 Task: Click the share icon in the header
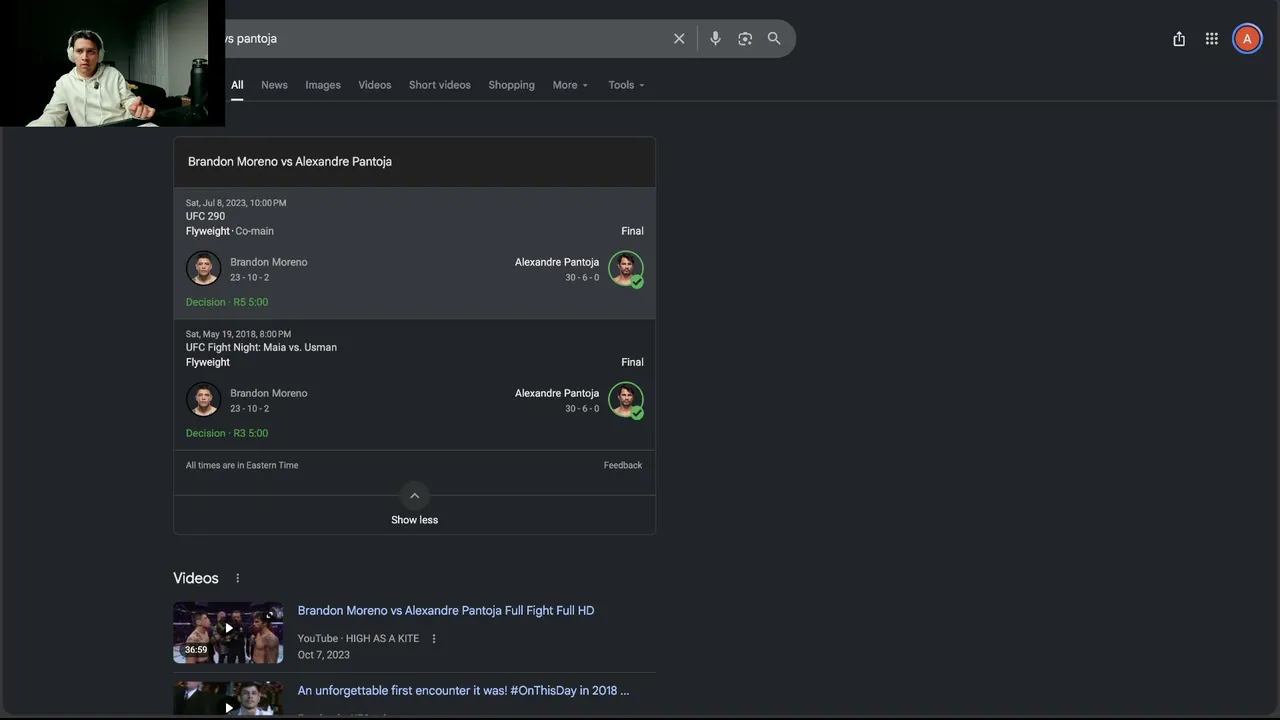point(1179,39)
